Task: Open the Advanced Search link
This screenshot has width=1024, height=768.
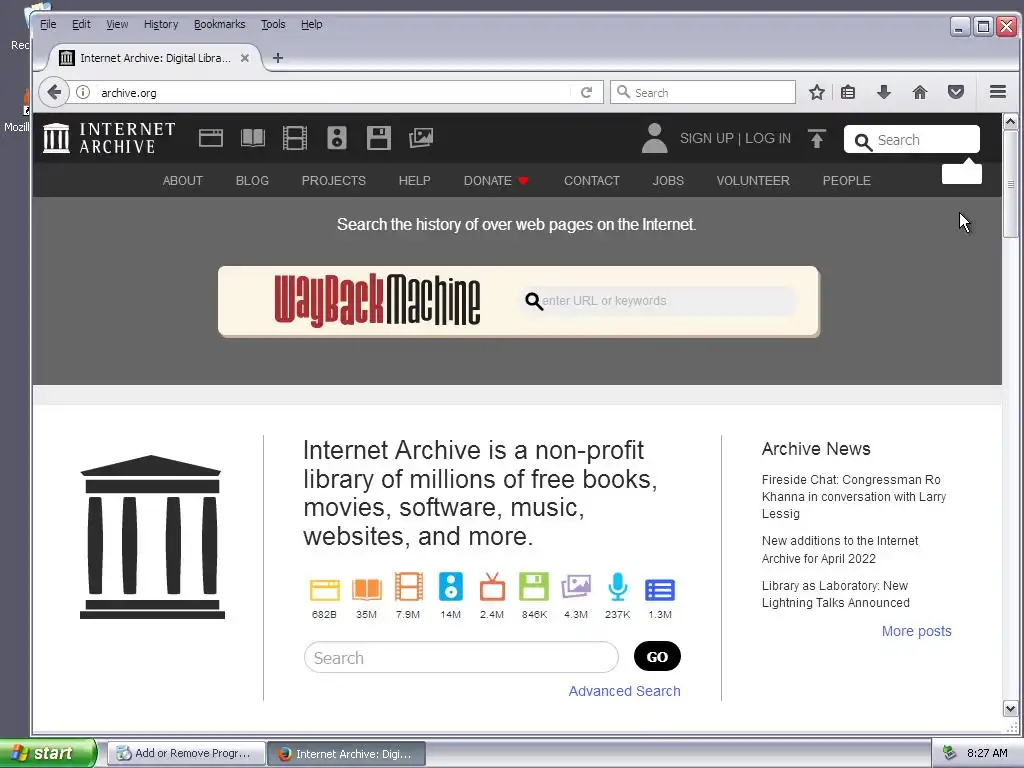Action: (624, 691)
